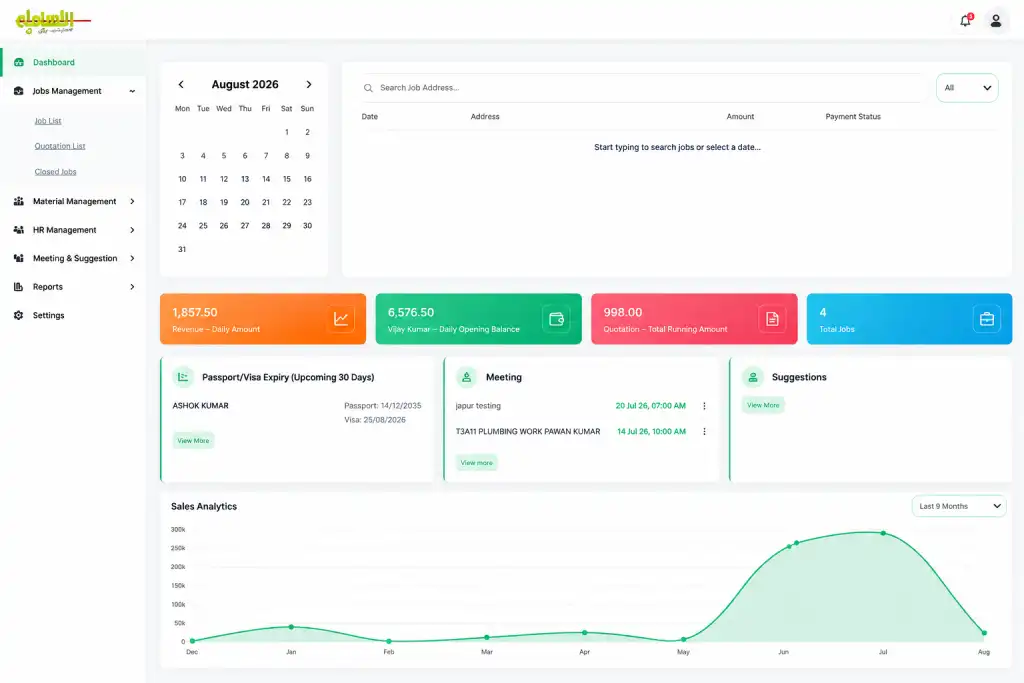Screen dimensions: 1024x683
Task: Open the Last 9 Months dropdown
Action: (x=959, y=506)
